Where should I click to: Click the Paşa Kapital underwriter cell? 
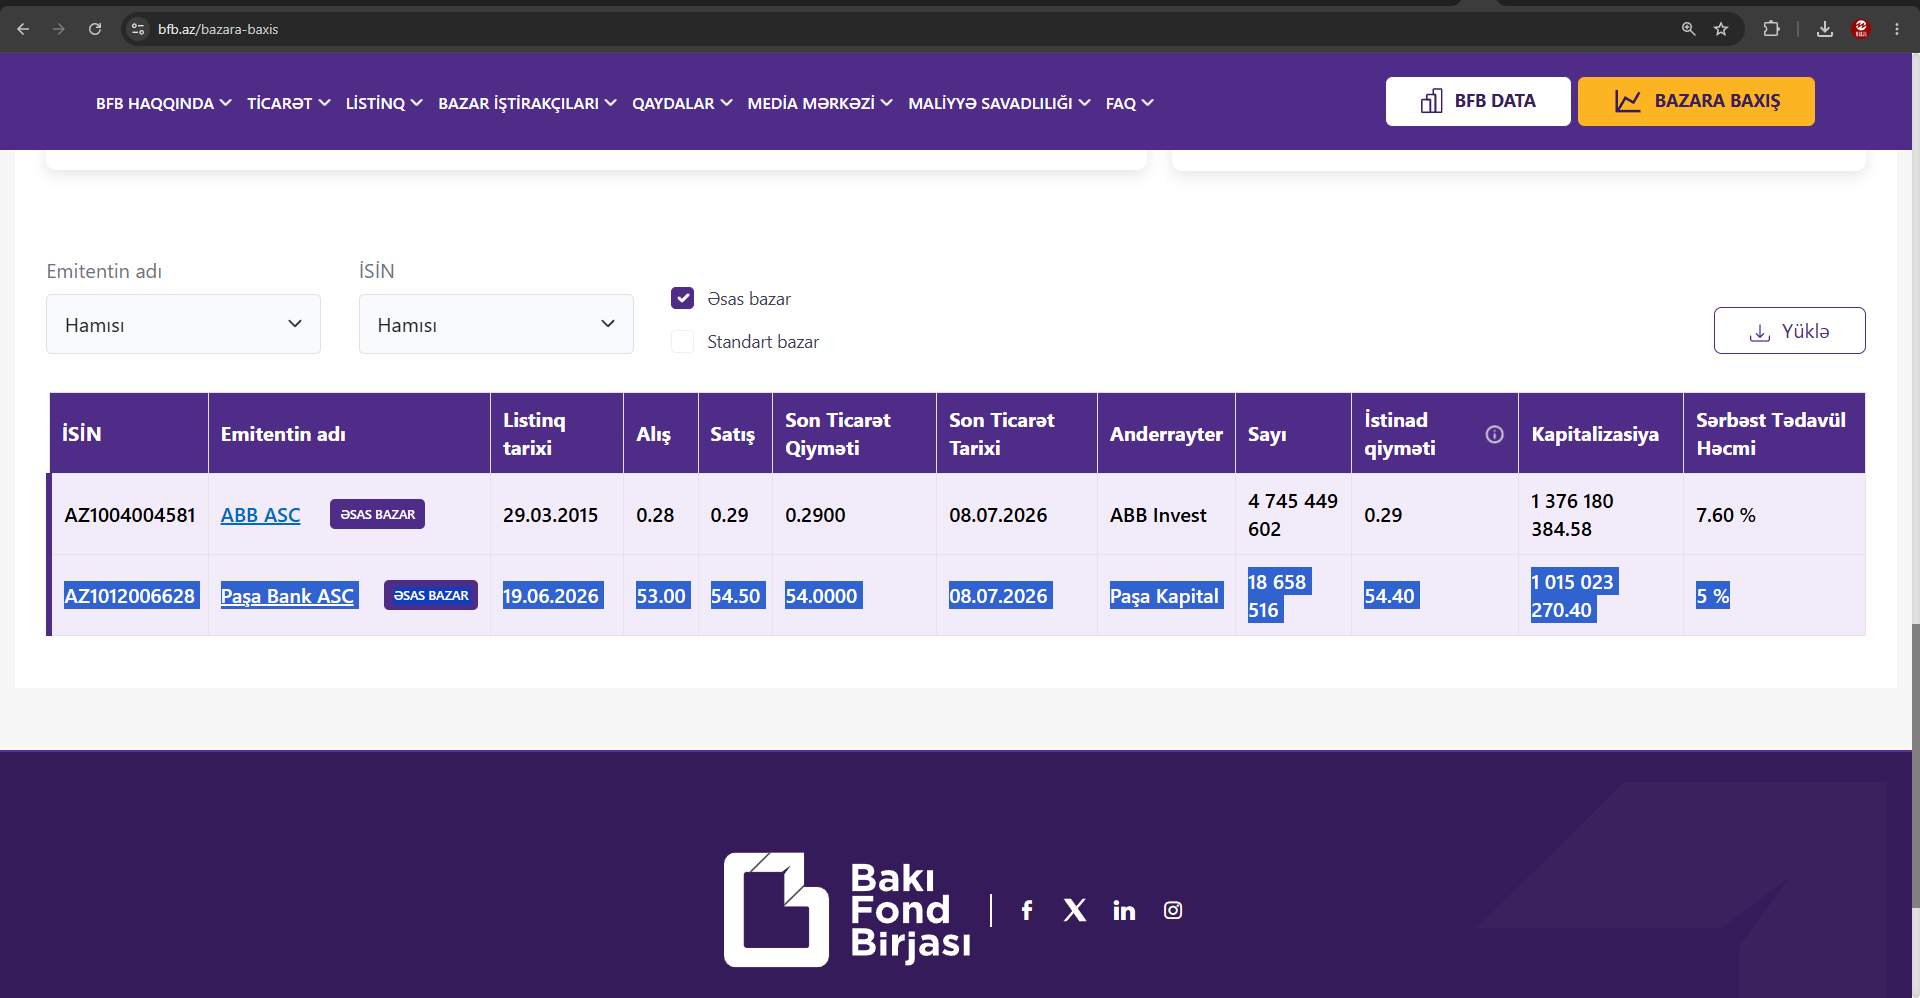pyautogui.click(x=1164, y=596)
